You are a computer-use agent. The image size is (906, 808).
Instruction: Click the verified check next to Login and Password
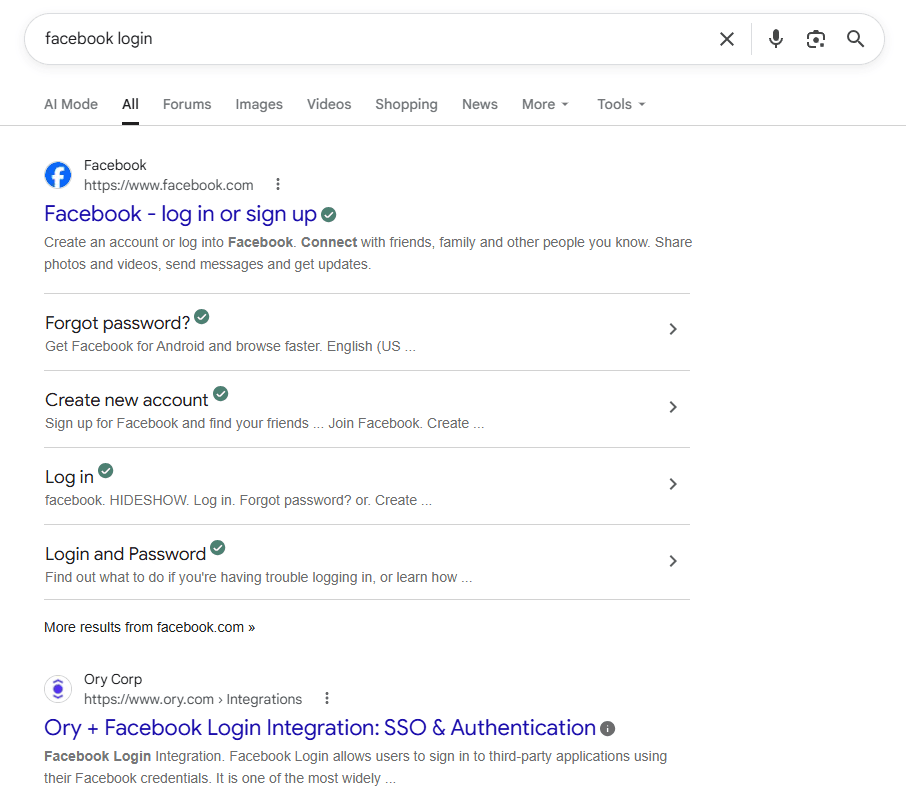pyautogui.click(x=218, y=547)
